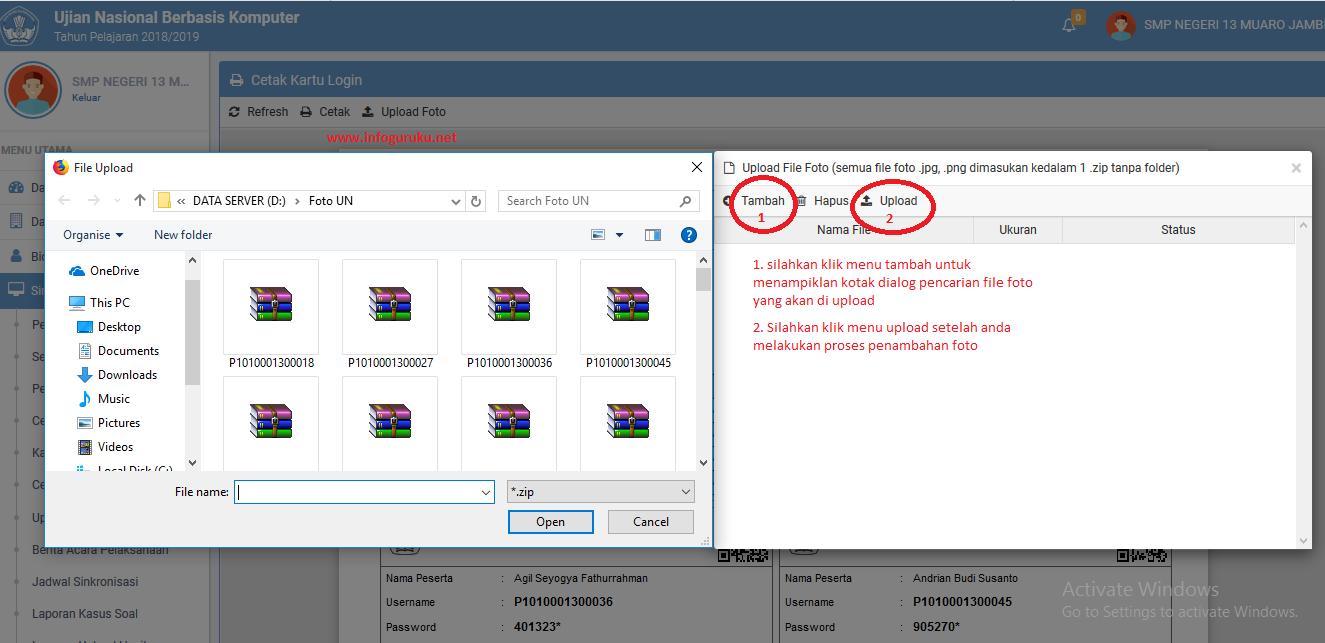Click the Cancel button
Screen dimensions: 1325x643
click(x=651, y=522)
